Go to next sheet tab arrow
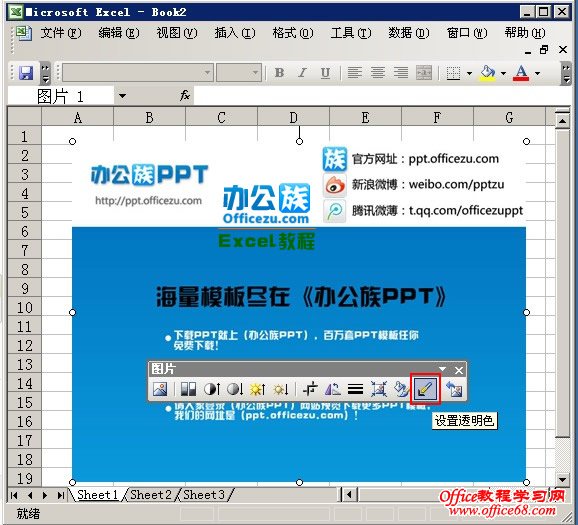Image resolution: width=578 pixels, height=525 pixels. coord(45,495)
